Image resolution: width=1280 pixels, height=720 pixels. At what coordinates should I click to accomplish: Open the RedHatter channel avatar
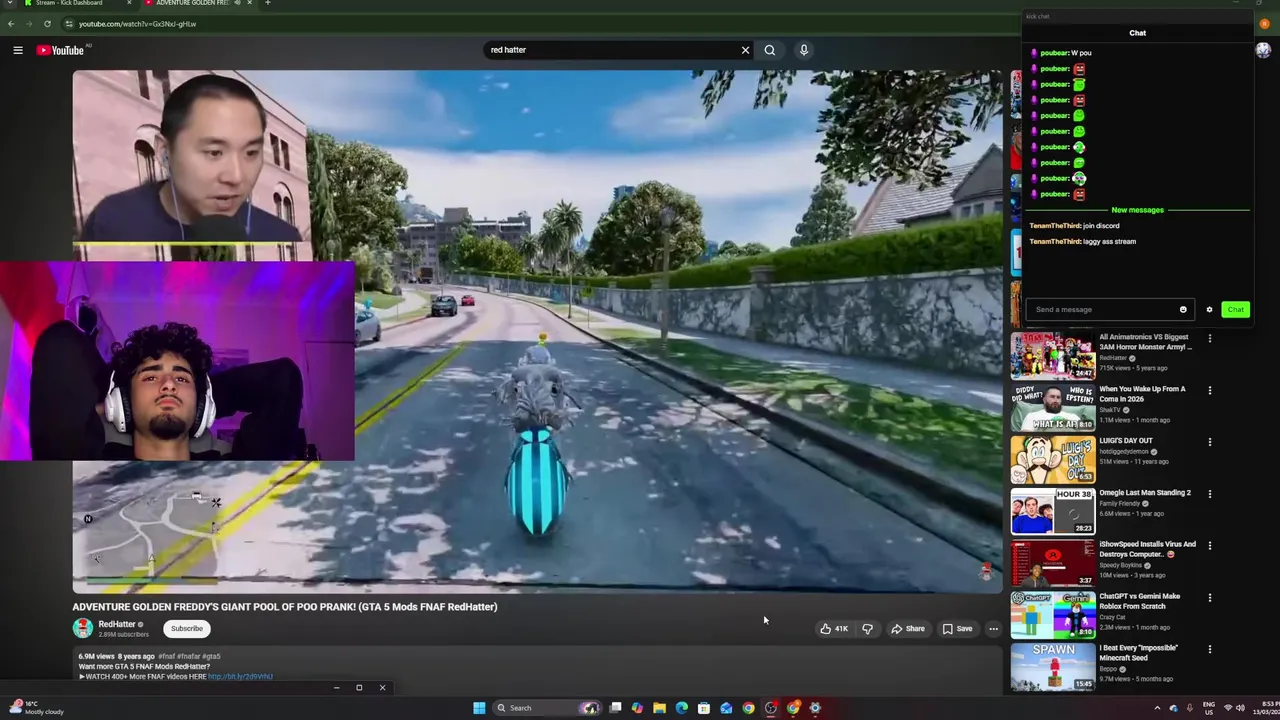click(x=83, y=628)
